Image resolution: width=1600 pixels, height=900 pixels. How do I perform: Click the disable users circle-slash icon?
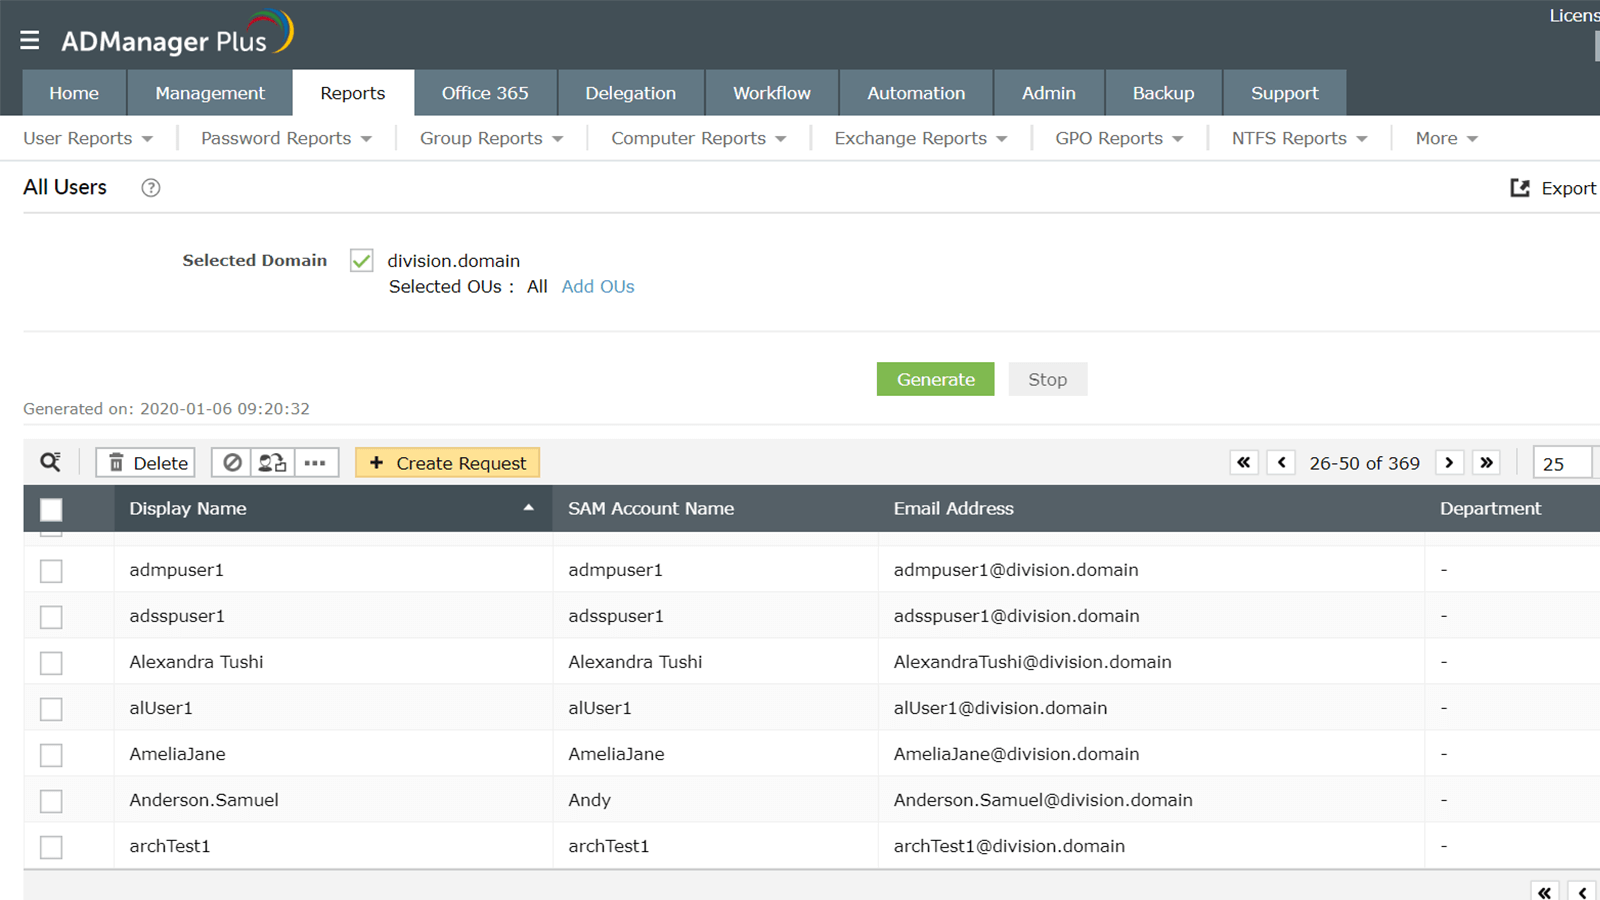coord(232,462)
